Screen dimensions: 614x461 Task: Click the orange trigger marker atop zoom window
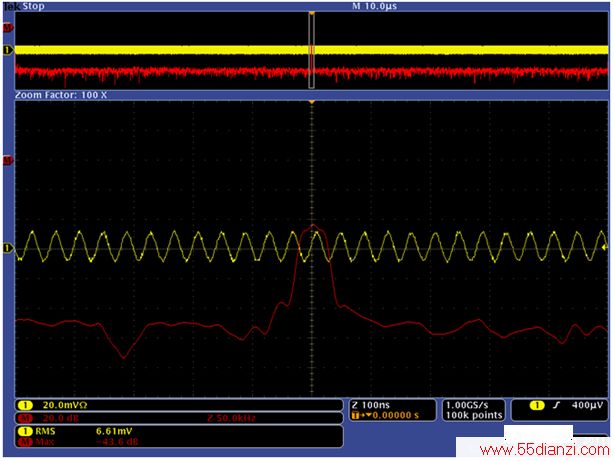tap(311, 102)
